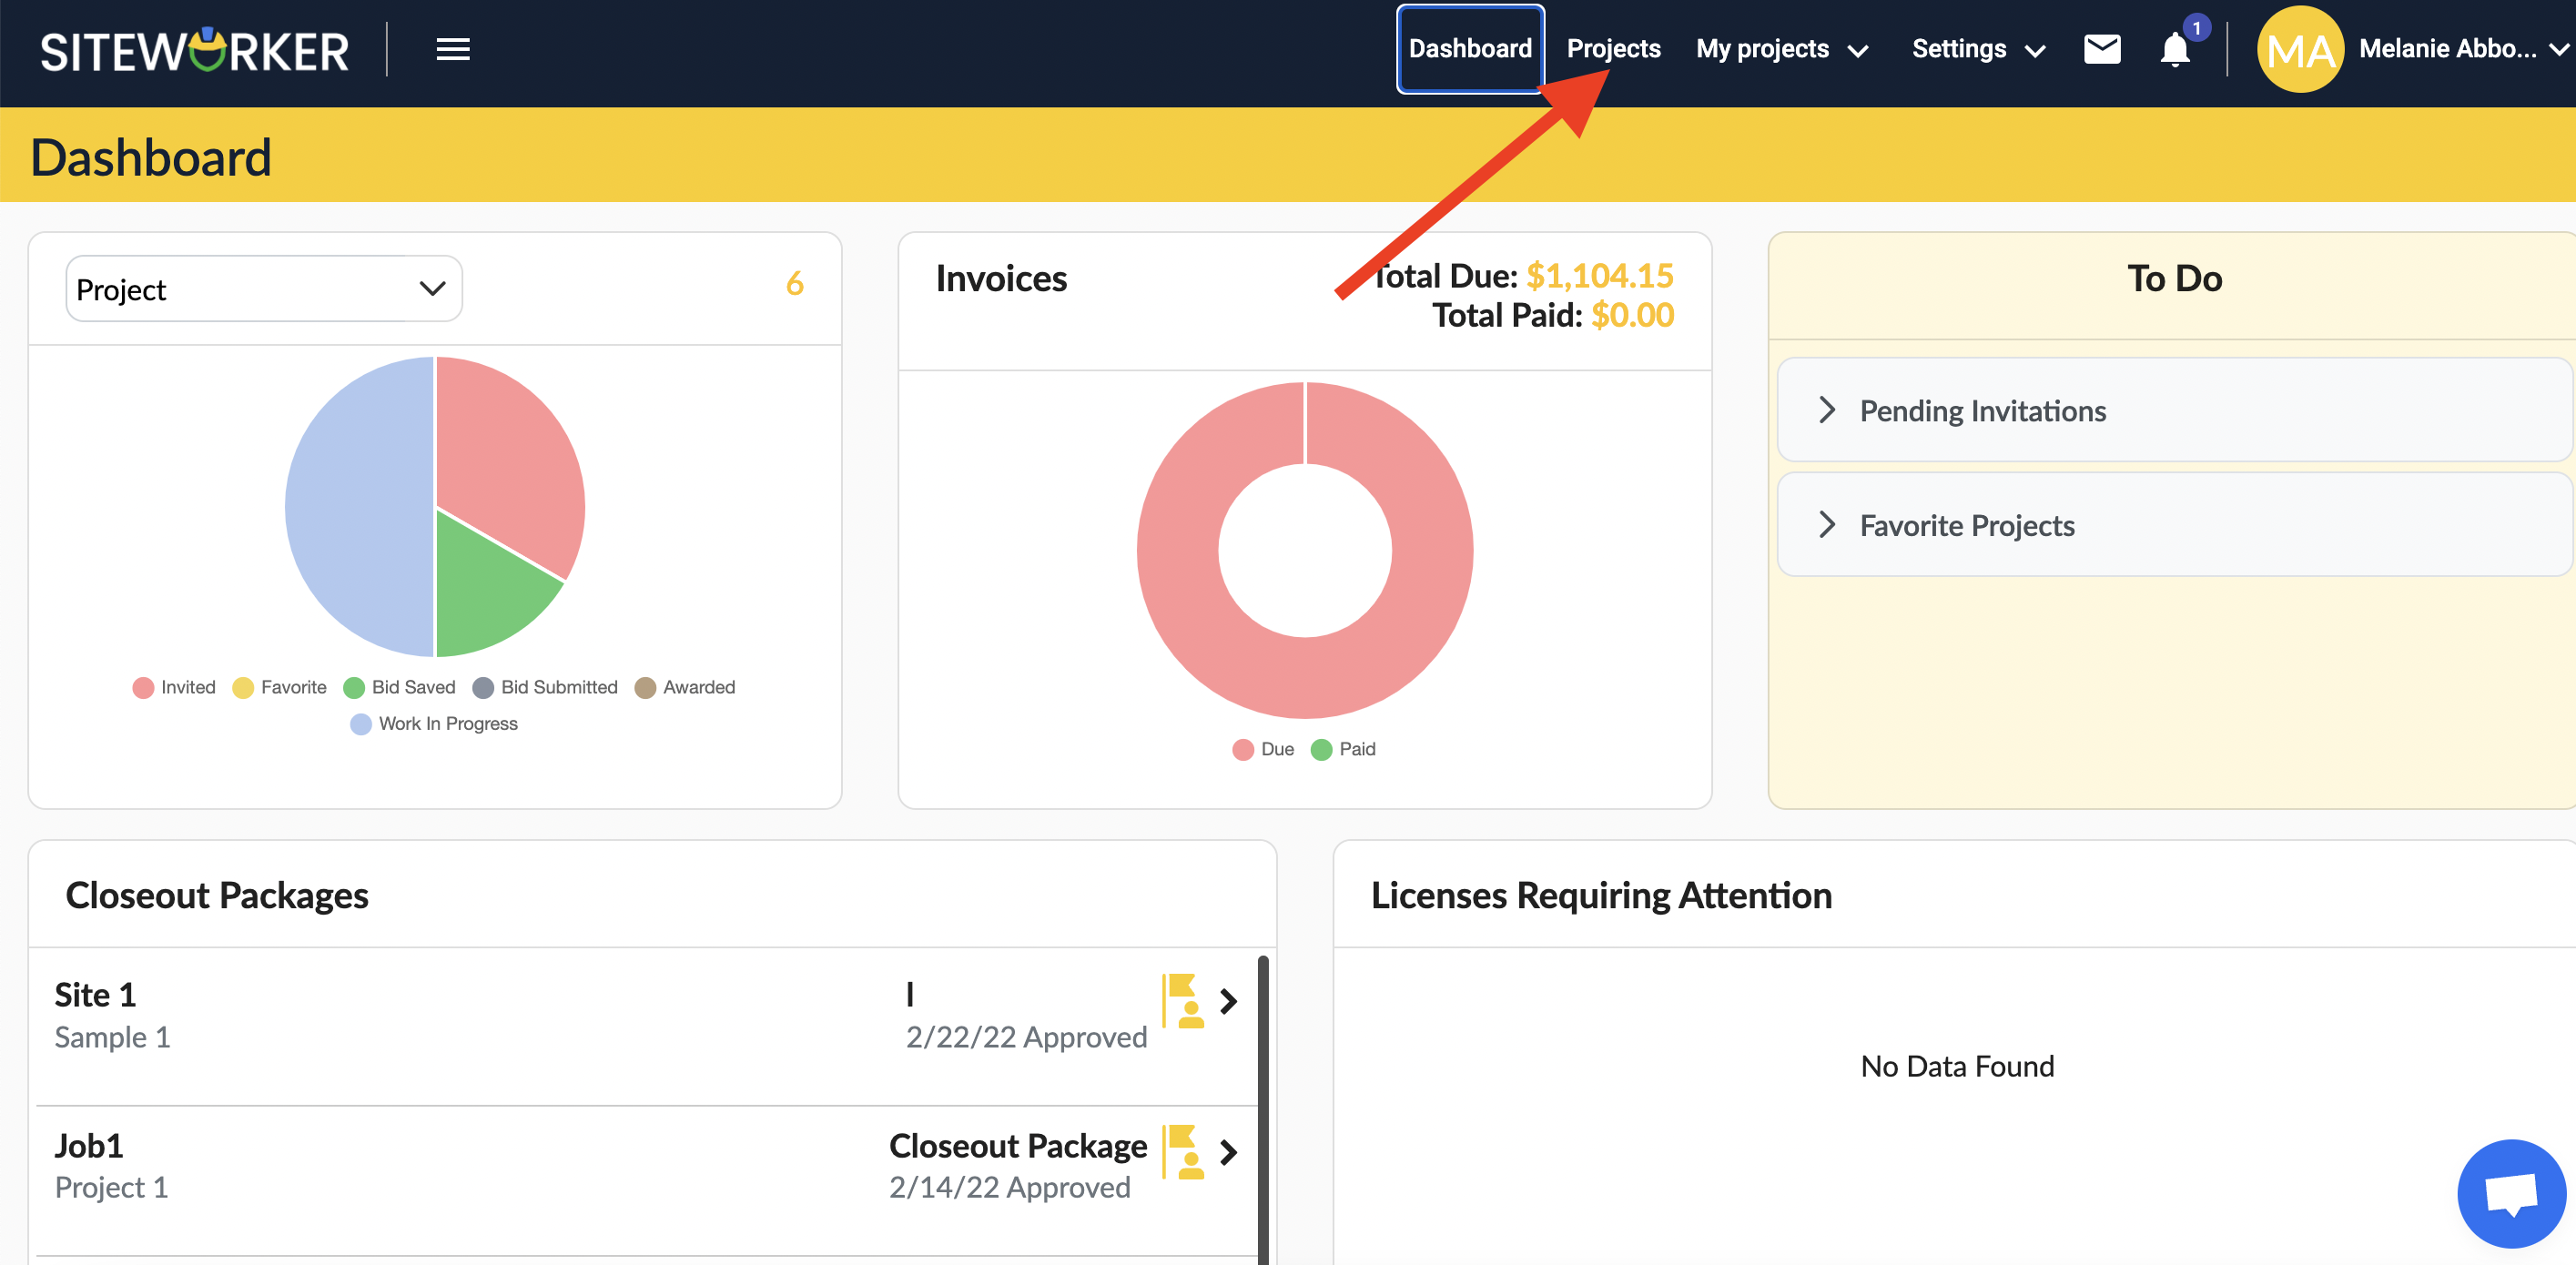
Task: Select the Site 1 closeout row title
Action: click(x=95, y=995)
